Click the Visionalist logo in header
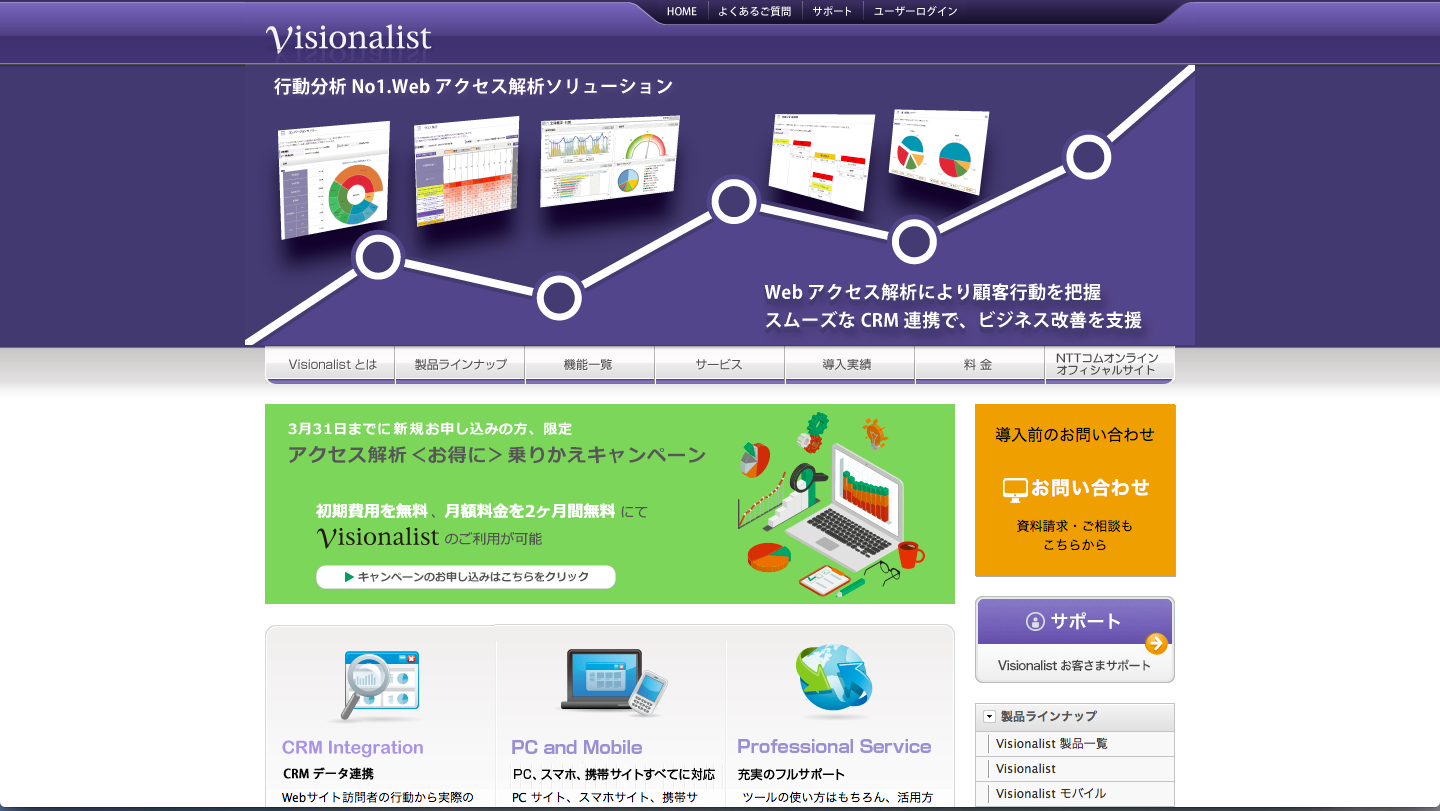The image size is (1440, 811). [348, 38]
